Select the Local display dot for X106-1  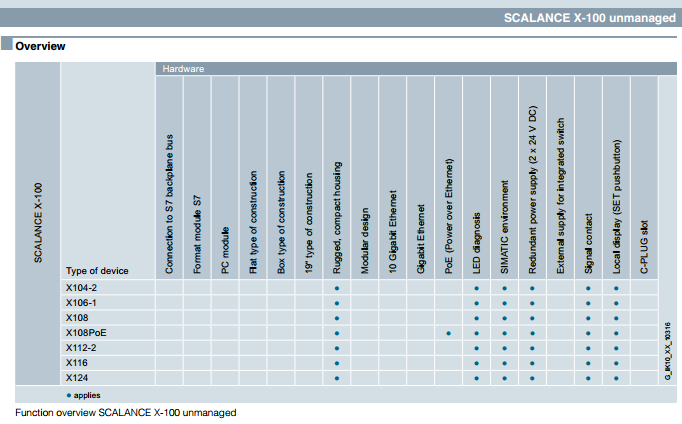[x=616, y=303]
